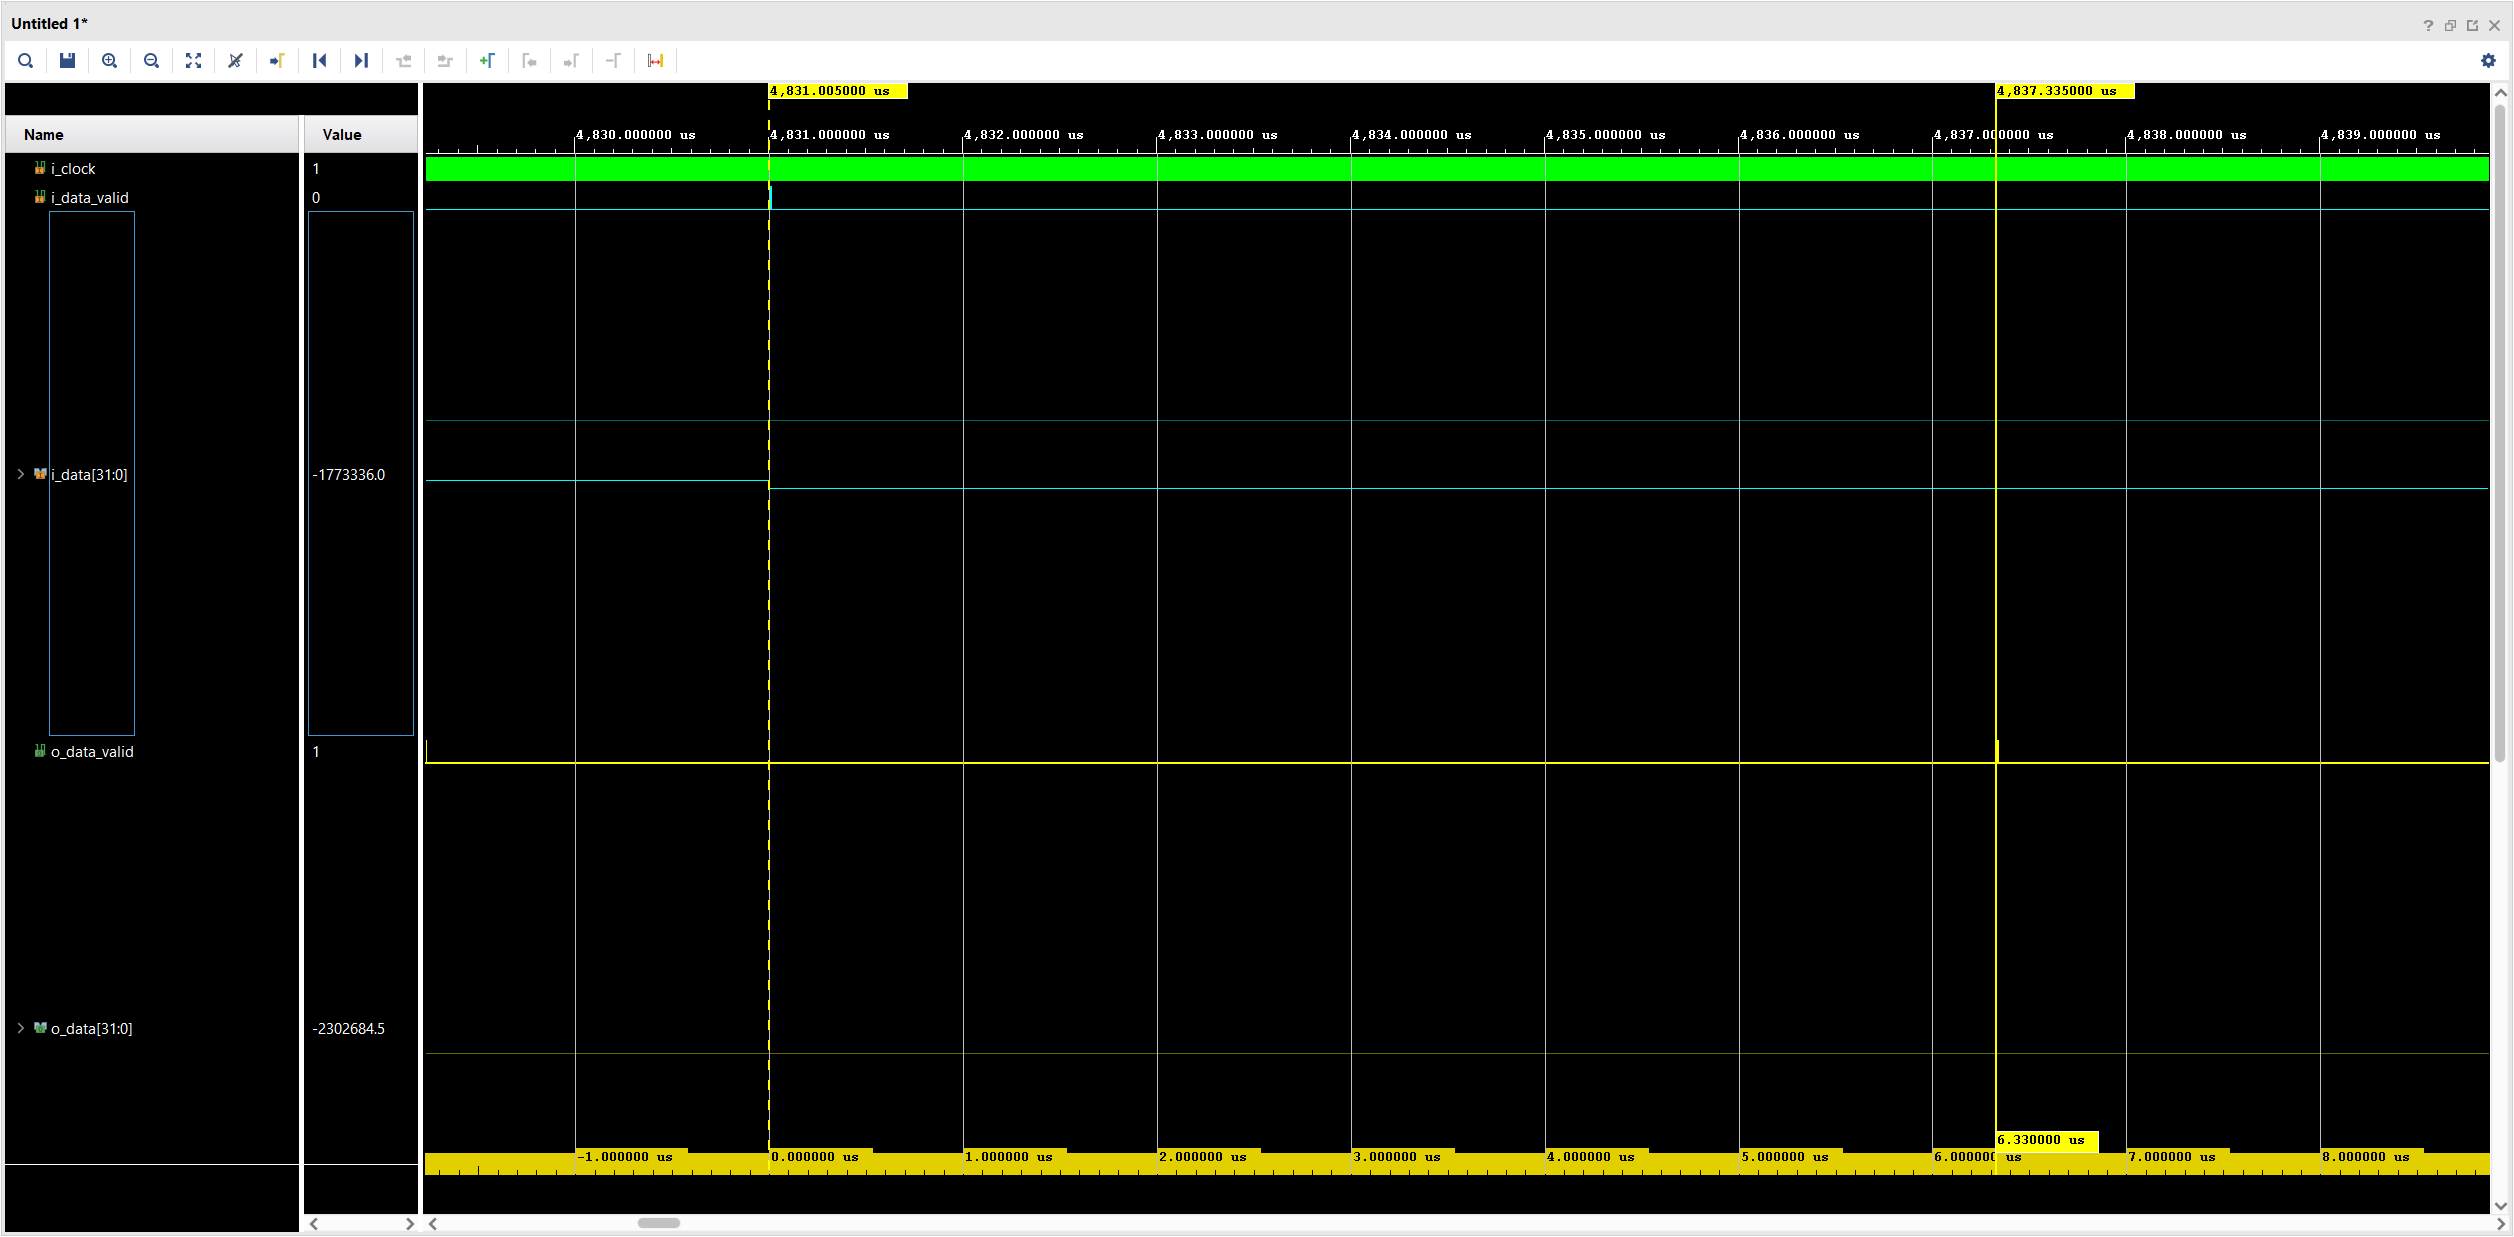This screenshot has width=2514, height=1237.
Task: Open help with the question mark icon
Action: (x=2428, y=24)
